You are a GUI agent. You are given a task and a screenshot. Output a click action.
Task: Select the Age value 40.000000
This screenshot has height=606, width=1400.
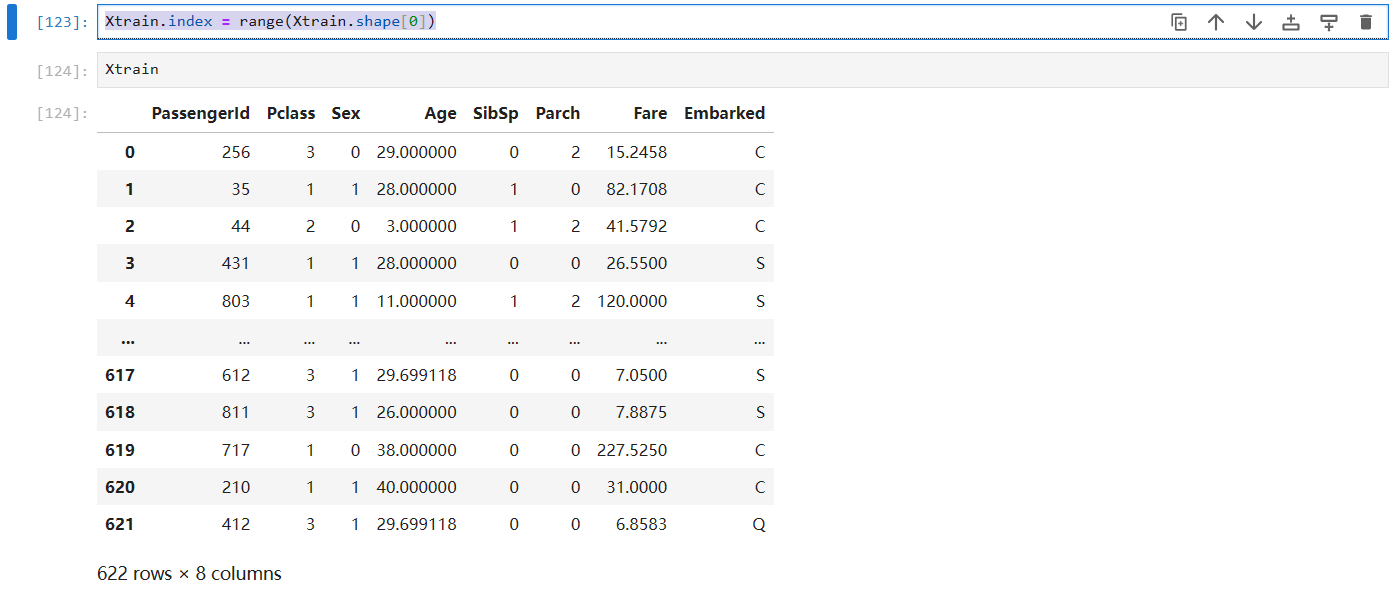[x=418, y=487]
